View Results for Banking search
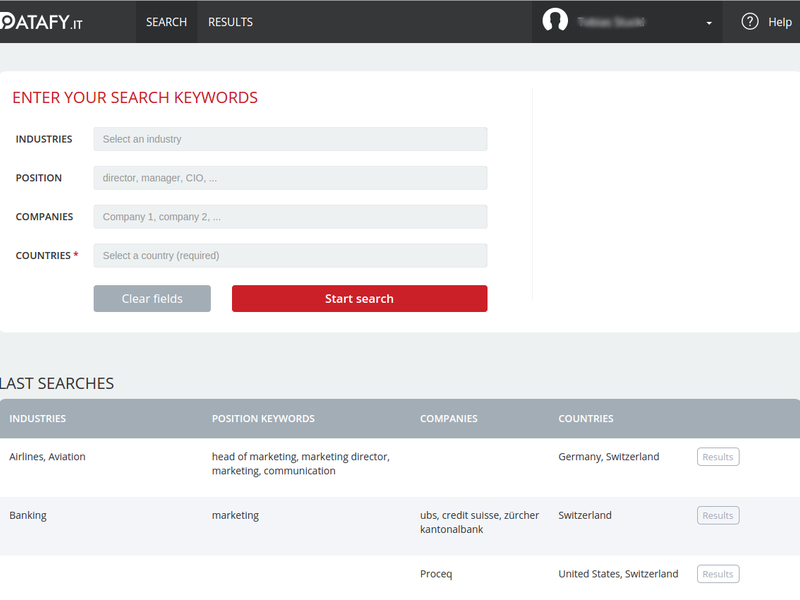 coord(718,515)
